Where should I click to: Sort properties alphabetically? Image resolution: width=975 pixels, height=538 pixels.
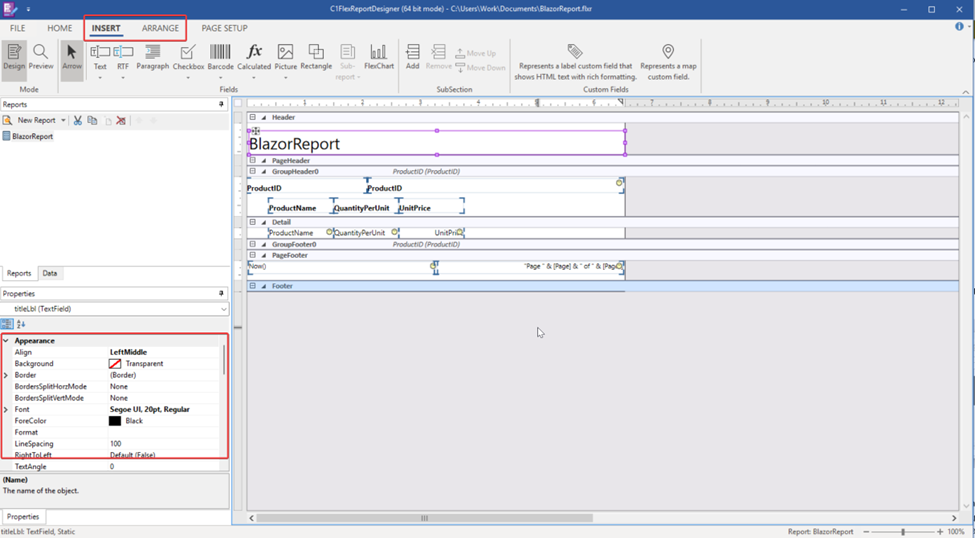[21, 324]
